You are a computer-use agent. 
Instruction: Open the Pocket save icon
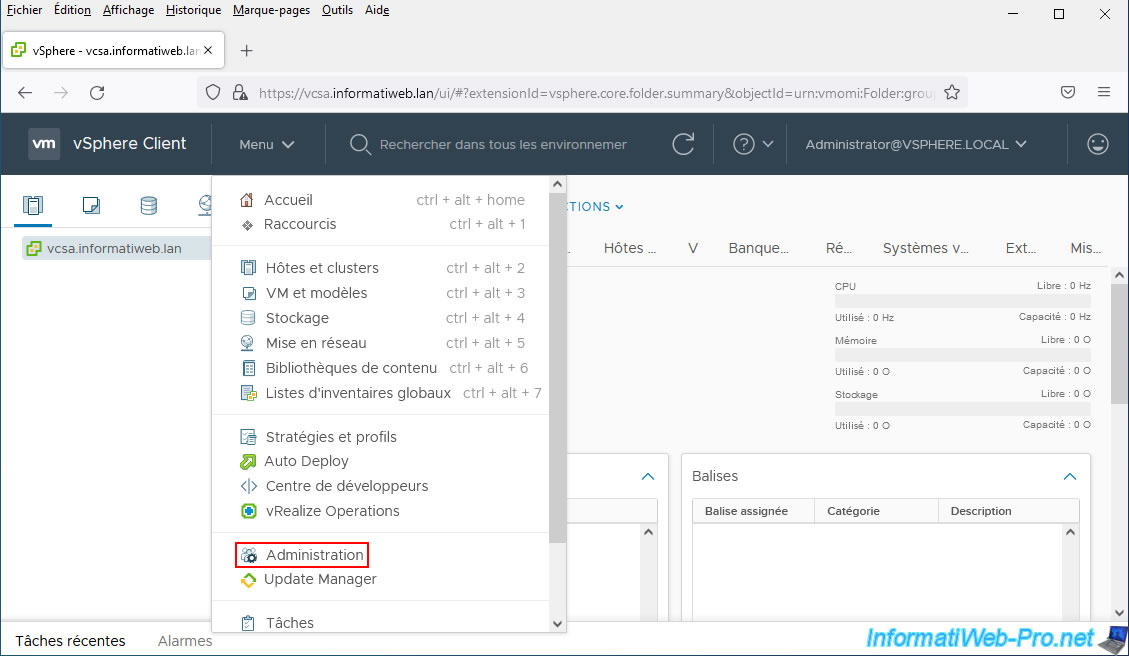click(1068, 92)
